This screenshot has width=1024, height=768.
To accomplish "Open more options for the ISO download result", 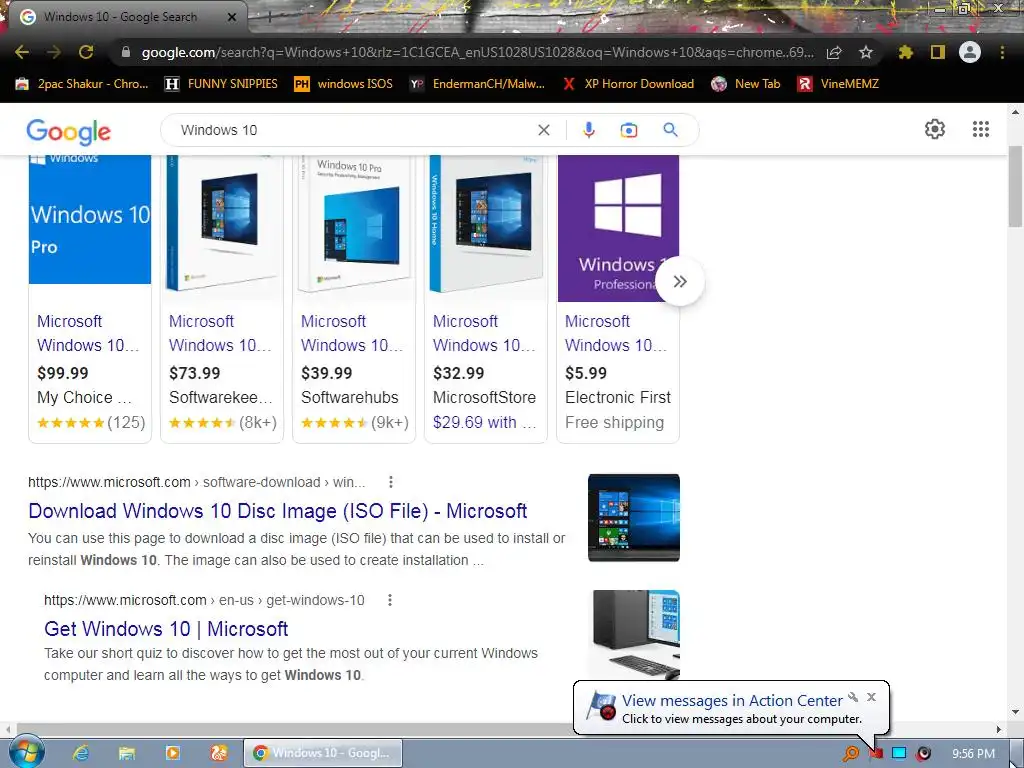I will coord(391,482).
